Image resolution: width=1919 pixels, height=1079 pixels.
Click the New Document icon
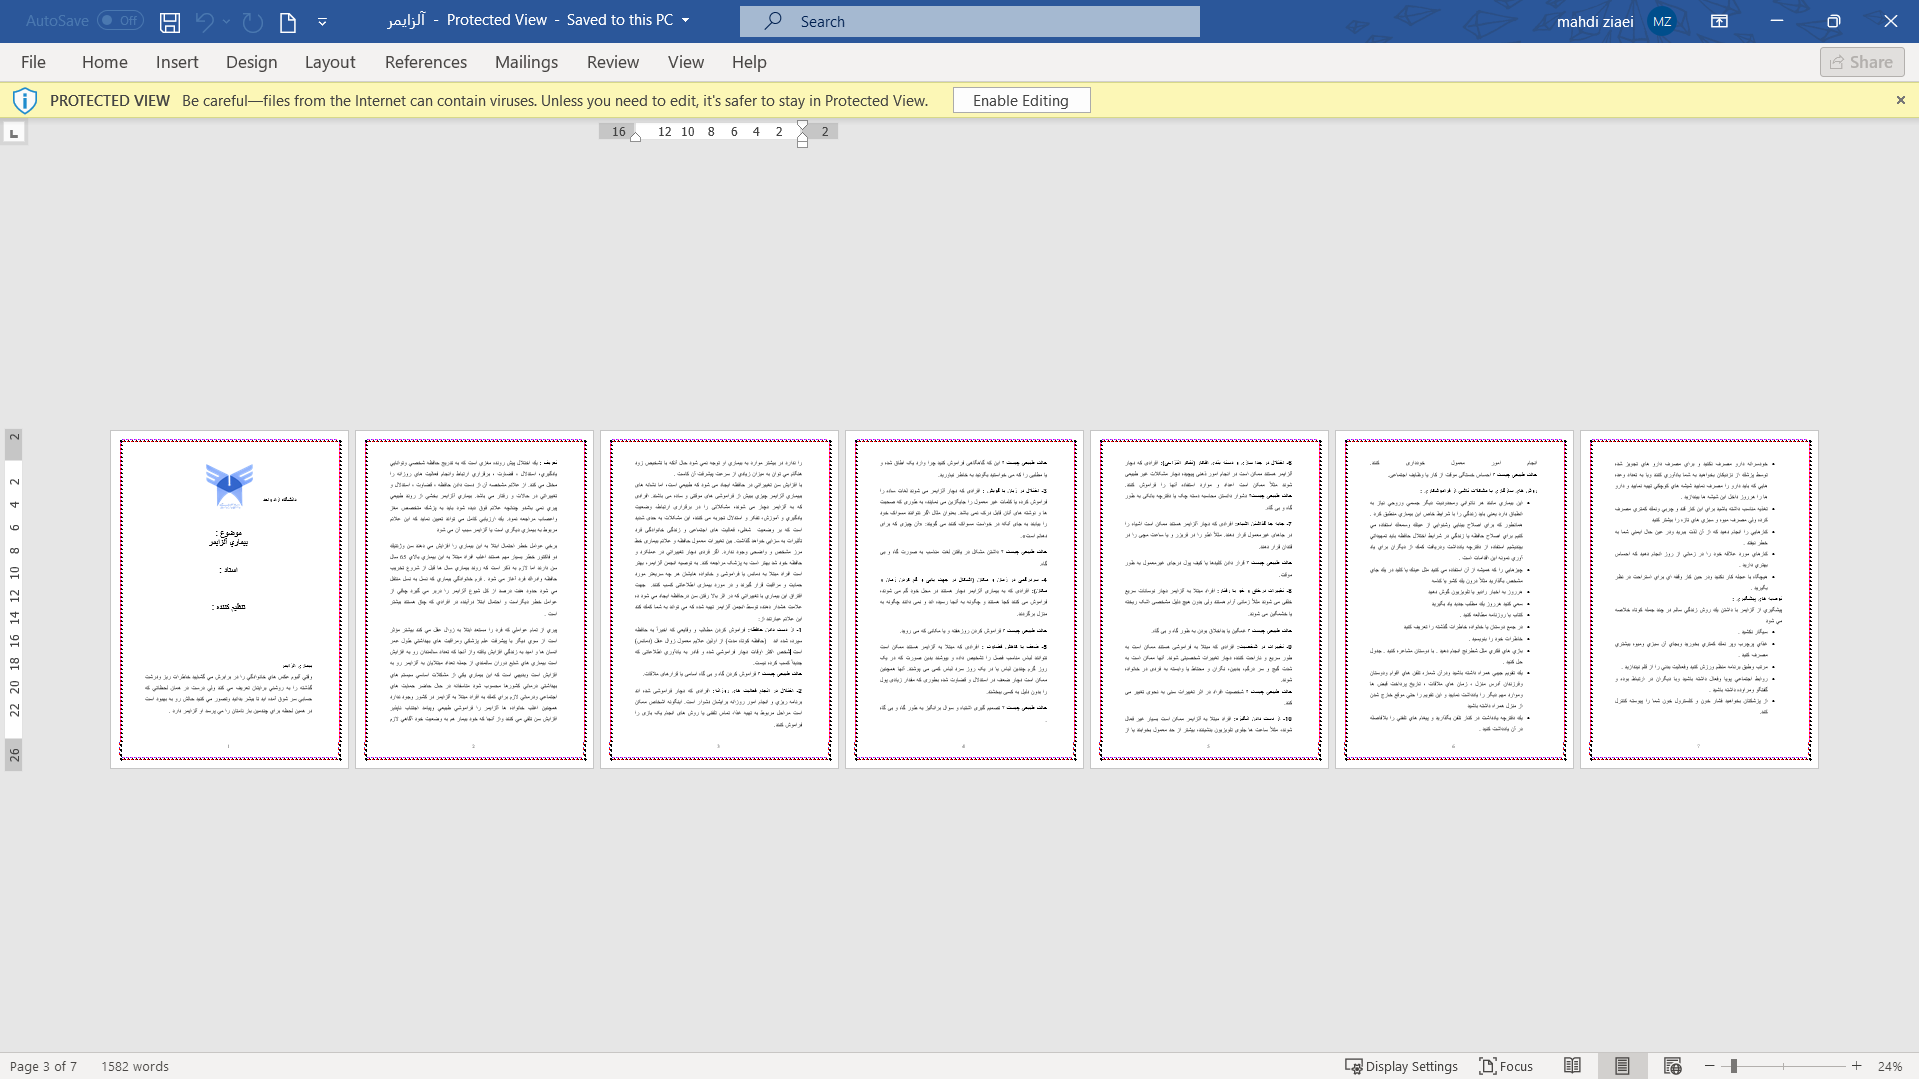[x=288, y=21]
